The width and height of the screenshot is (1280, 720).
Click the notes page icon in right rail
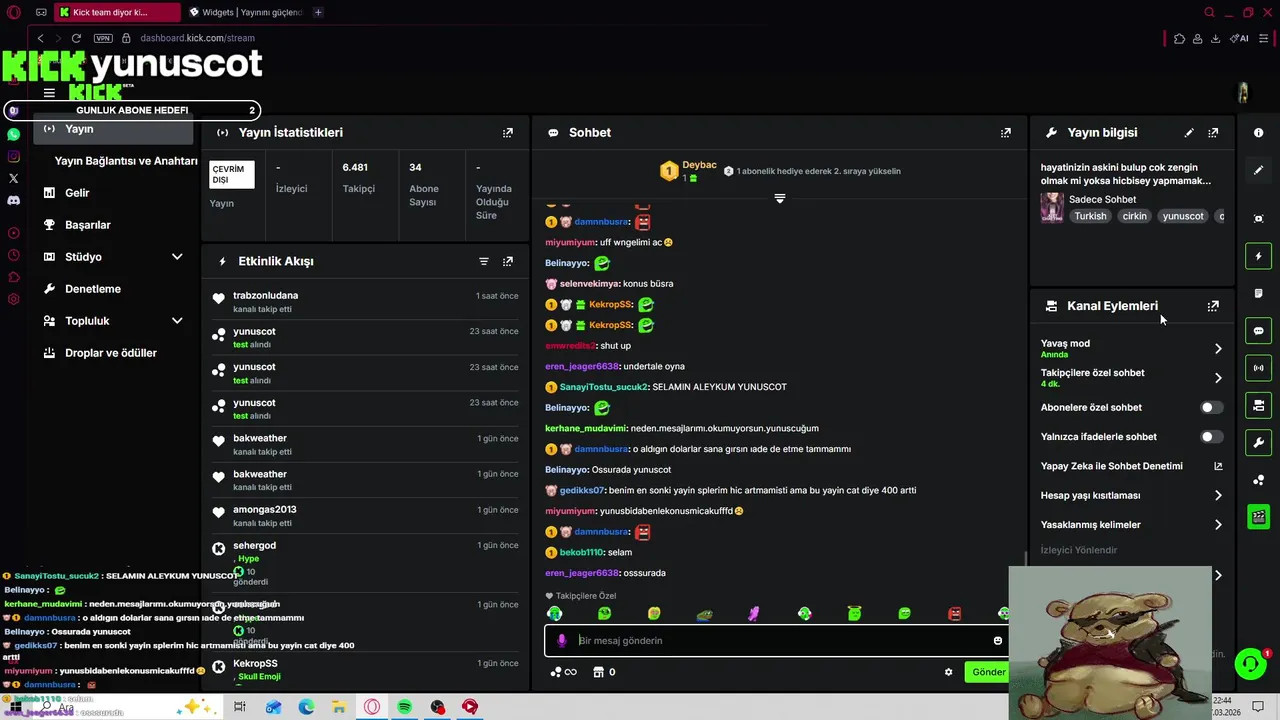pyautogui.click(x=1258, y=293)
